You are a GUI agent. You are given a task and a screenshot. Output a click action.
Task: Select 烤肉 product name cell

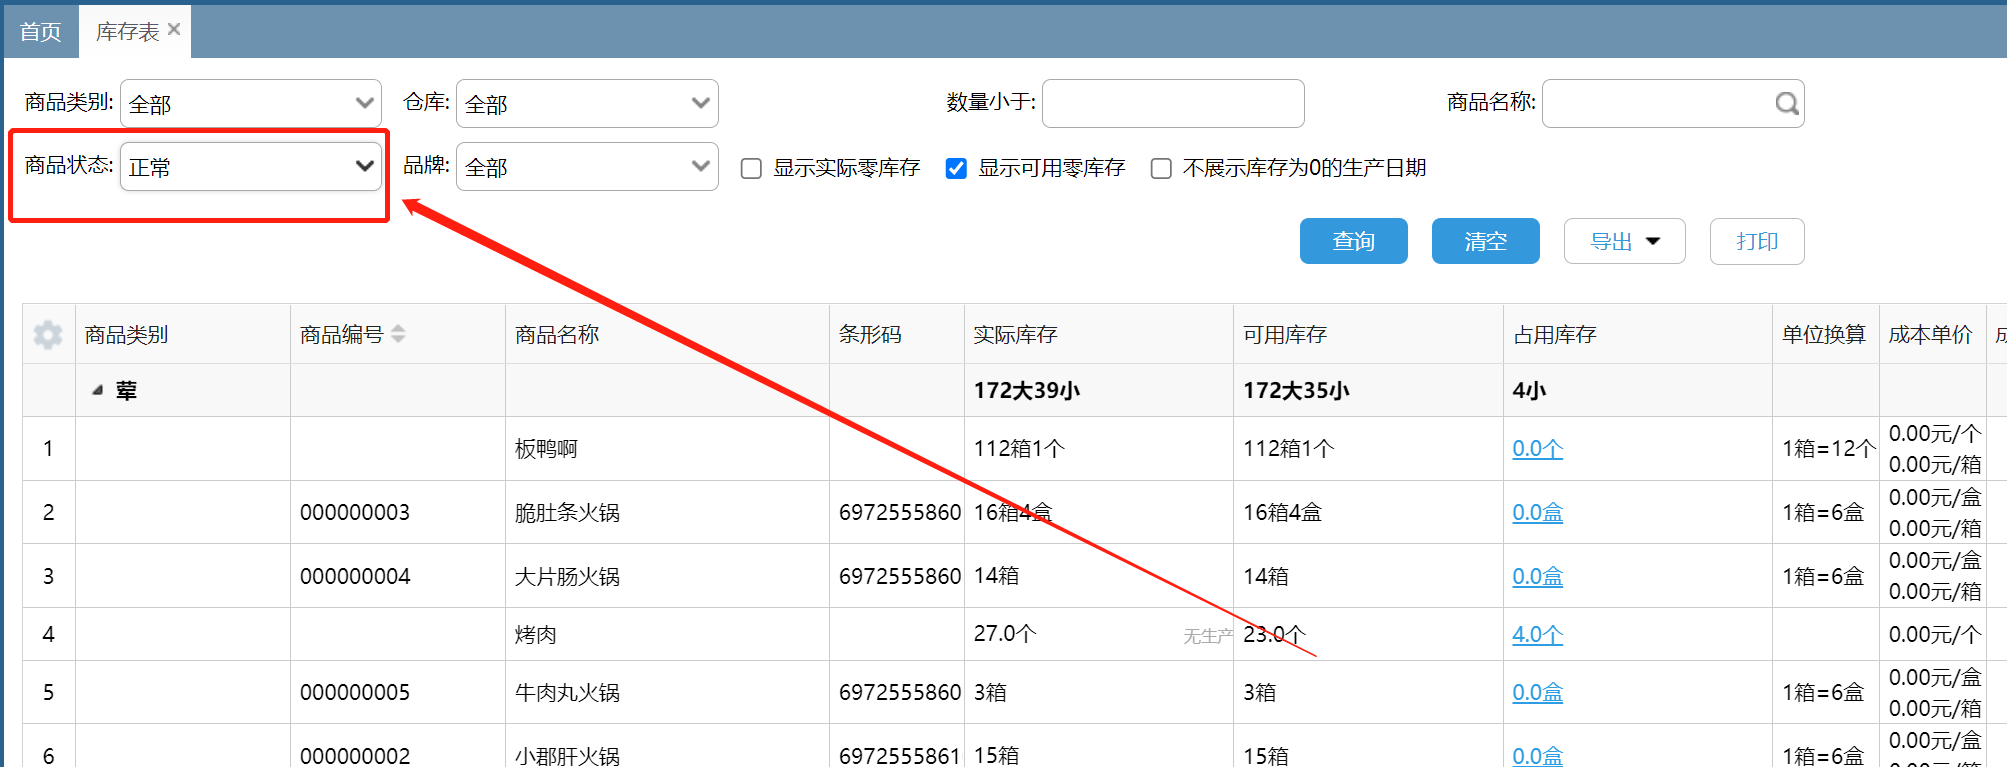(x=667, y=635)
